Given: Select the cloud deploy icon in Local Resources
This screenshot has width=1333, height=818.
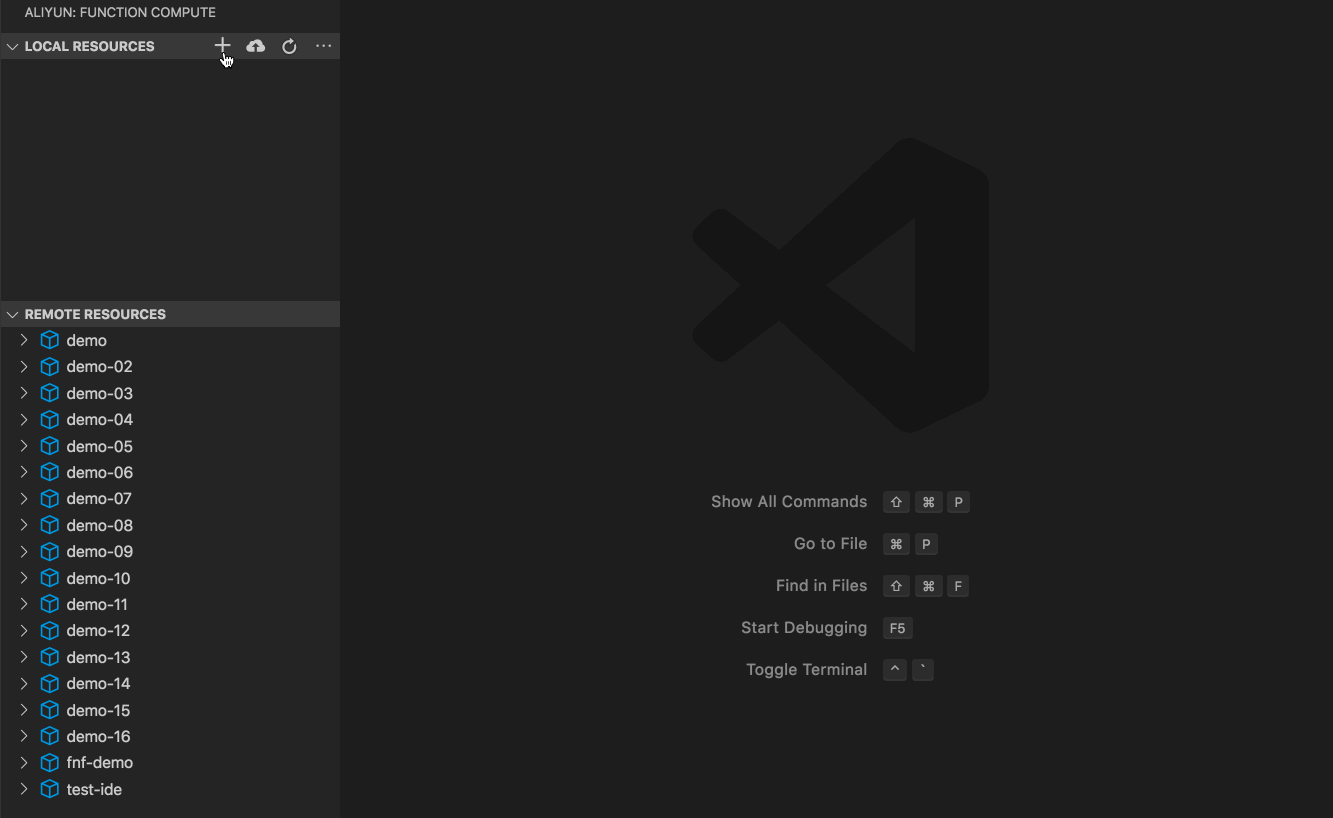Looking at the screenshot, I should (x=255, y=46).
